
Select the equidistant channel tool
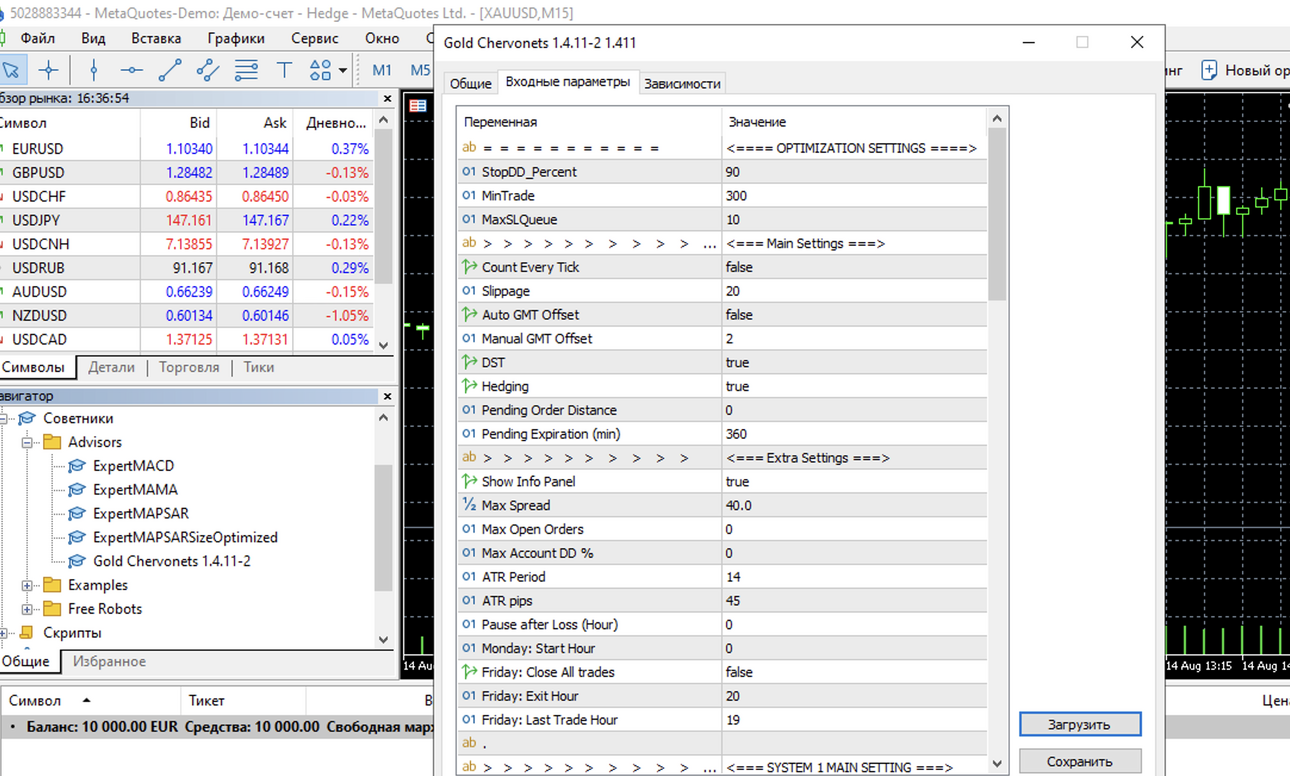point(208,70)
